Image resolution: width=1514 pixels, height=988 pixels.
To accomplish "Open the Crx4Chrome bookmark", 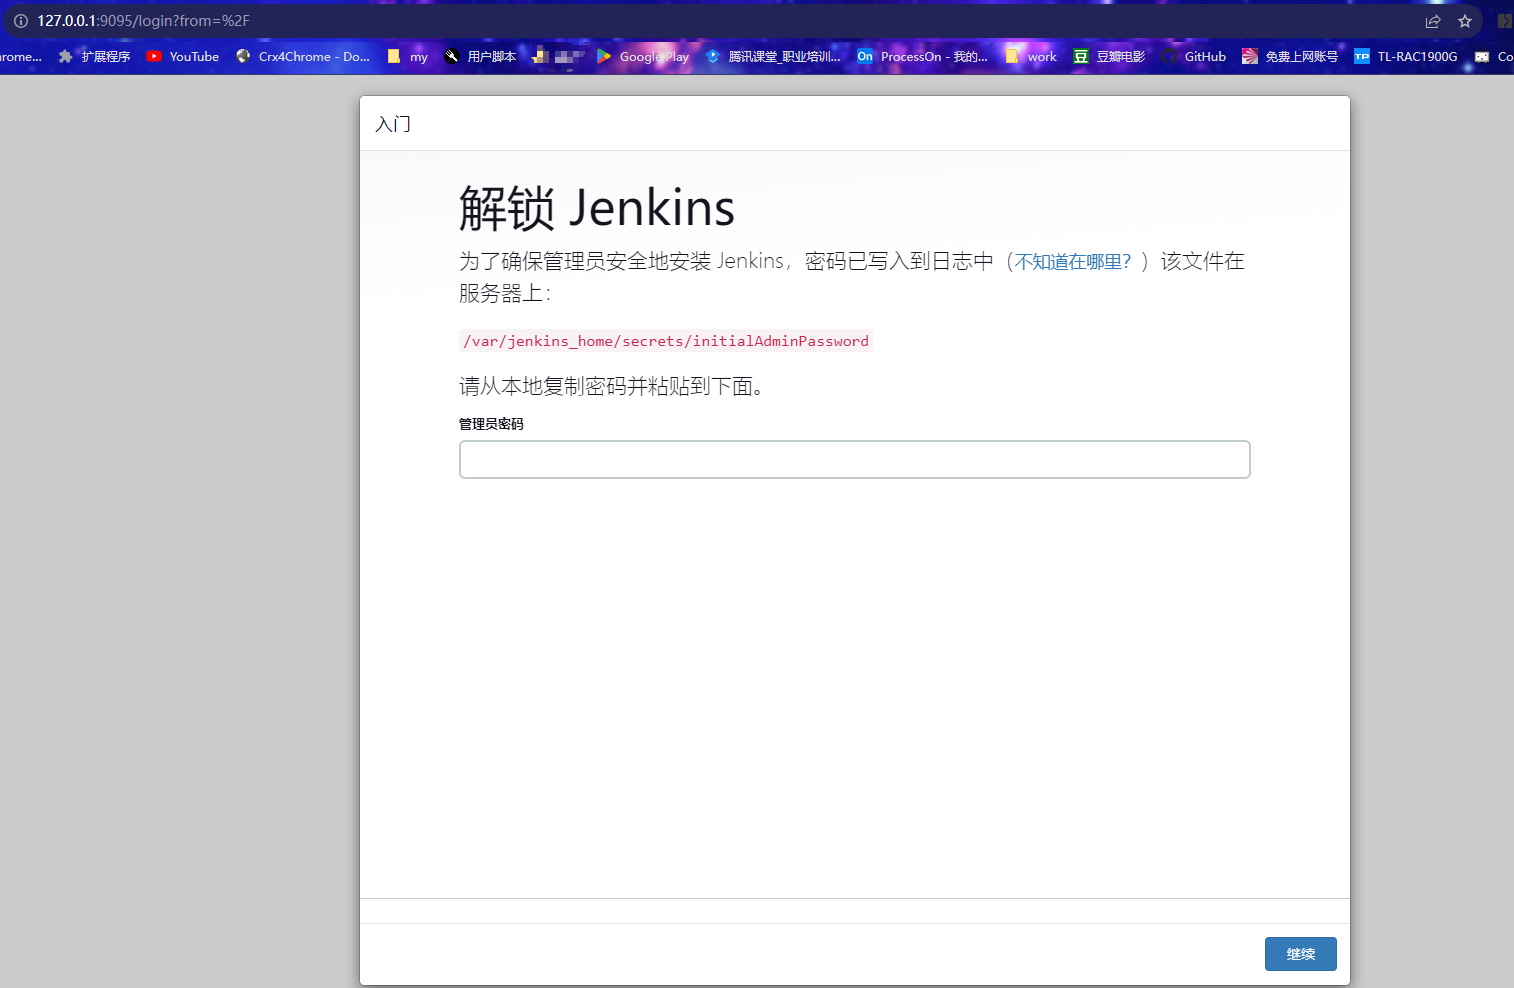I will [303, 57].
